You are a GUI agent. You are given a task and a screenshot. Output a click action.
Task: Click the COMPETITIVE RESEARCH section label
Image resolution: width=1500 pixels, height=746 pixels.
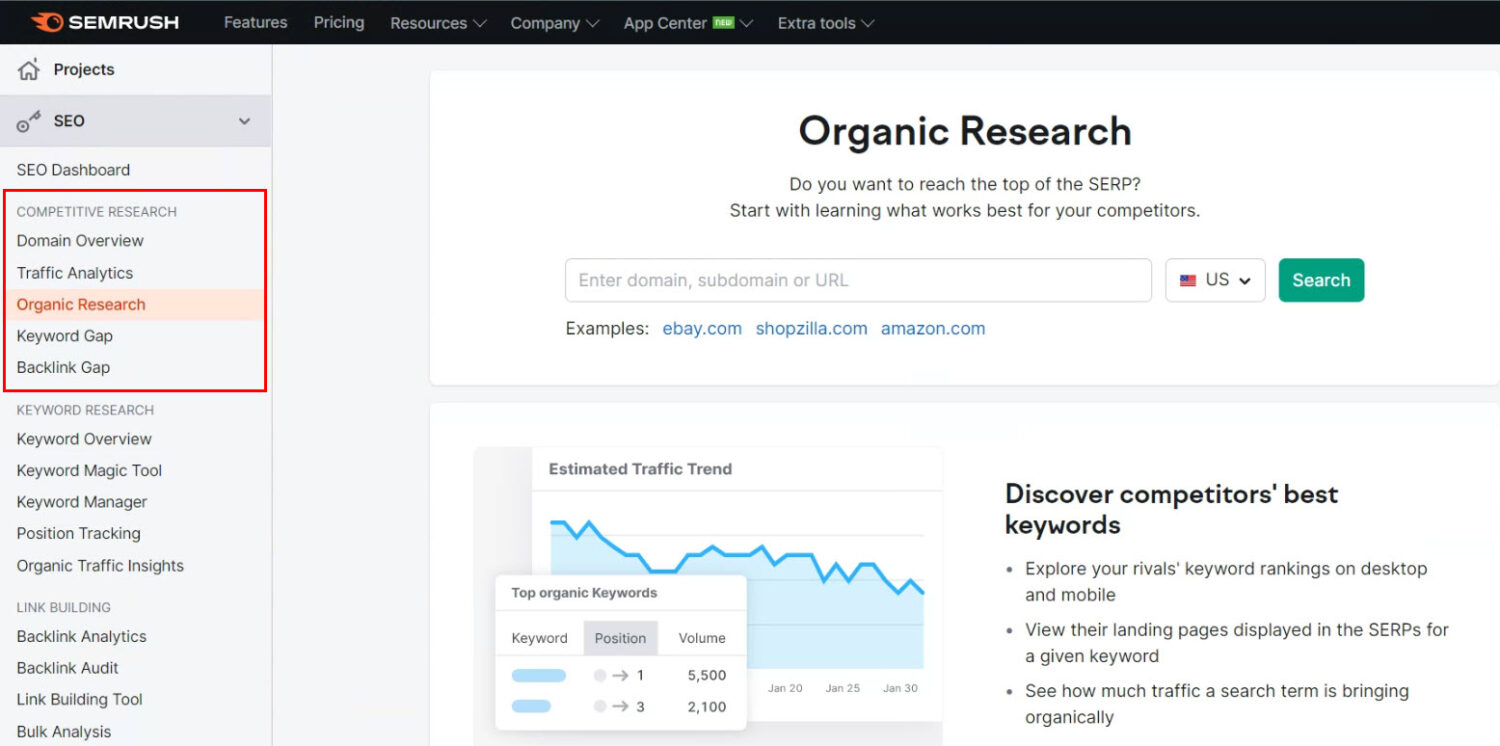click(x=97, y=212)
